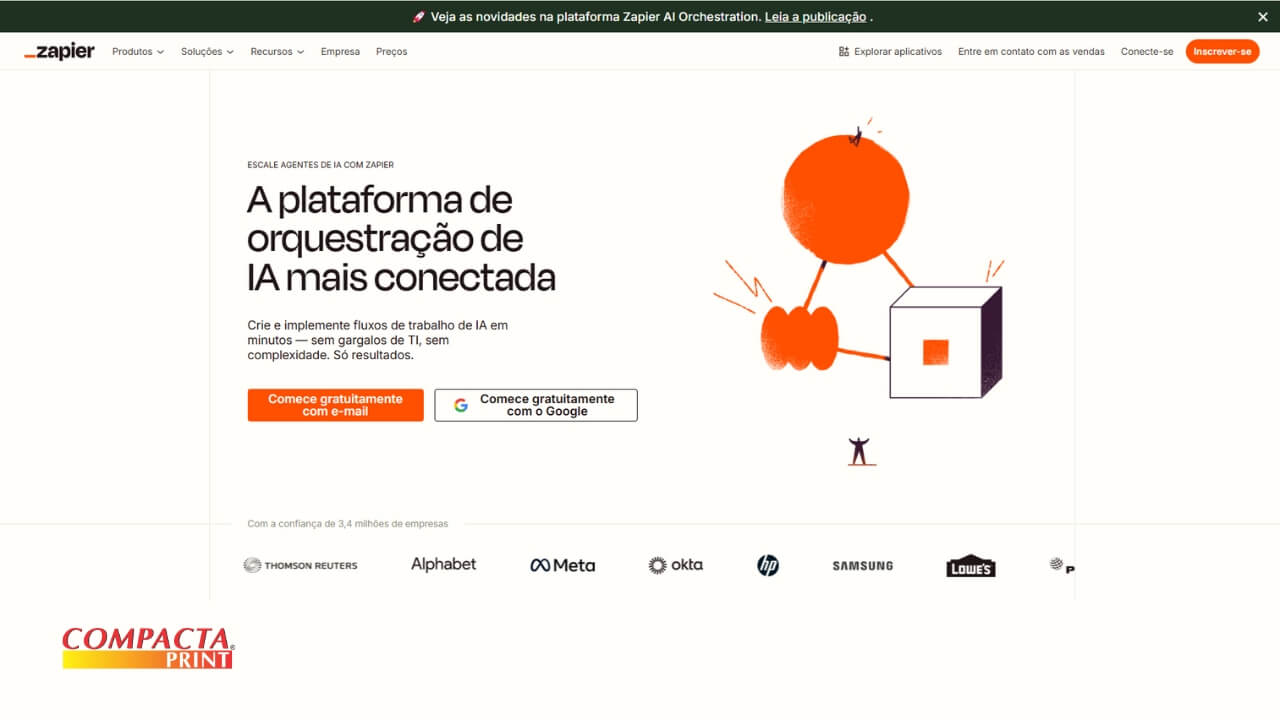
Task: Click the Meta logo
Action: pos(562,565)
